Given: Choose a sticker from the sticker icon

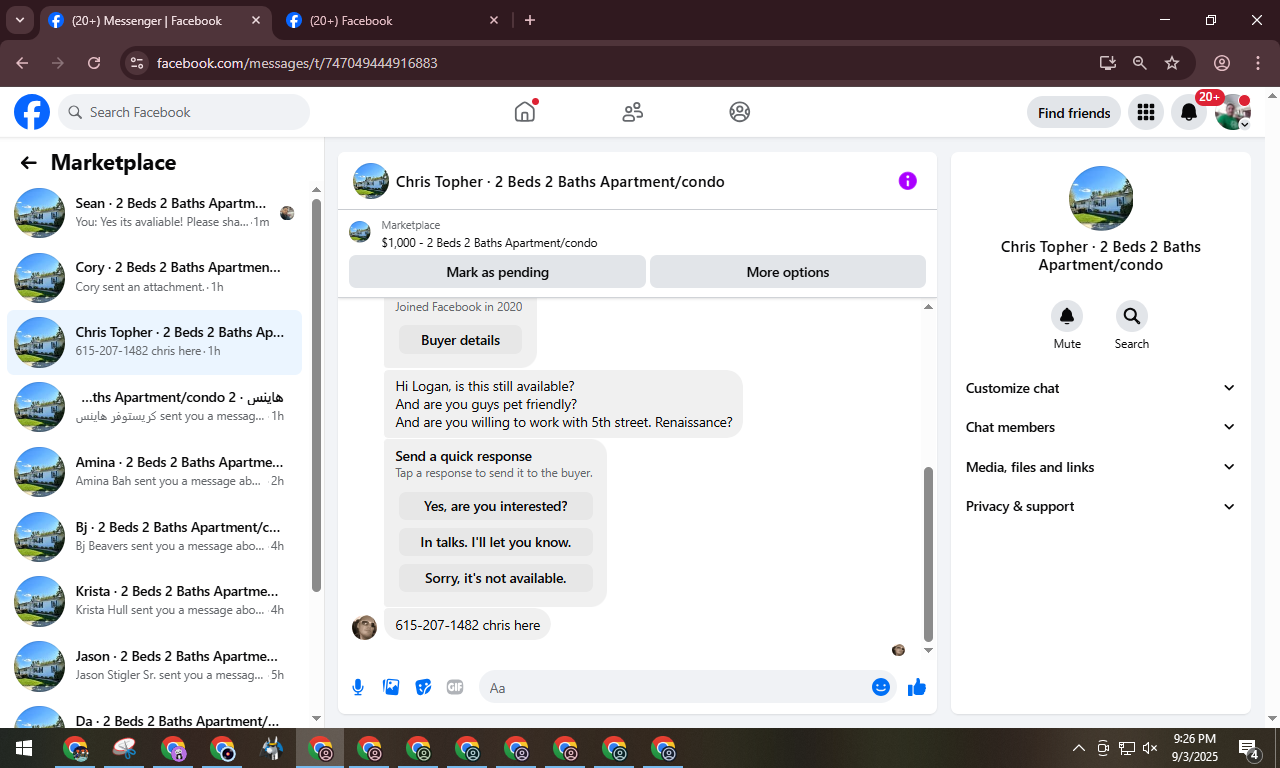Looking at the screenshot, I should click(423, 687).
